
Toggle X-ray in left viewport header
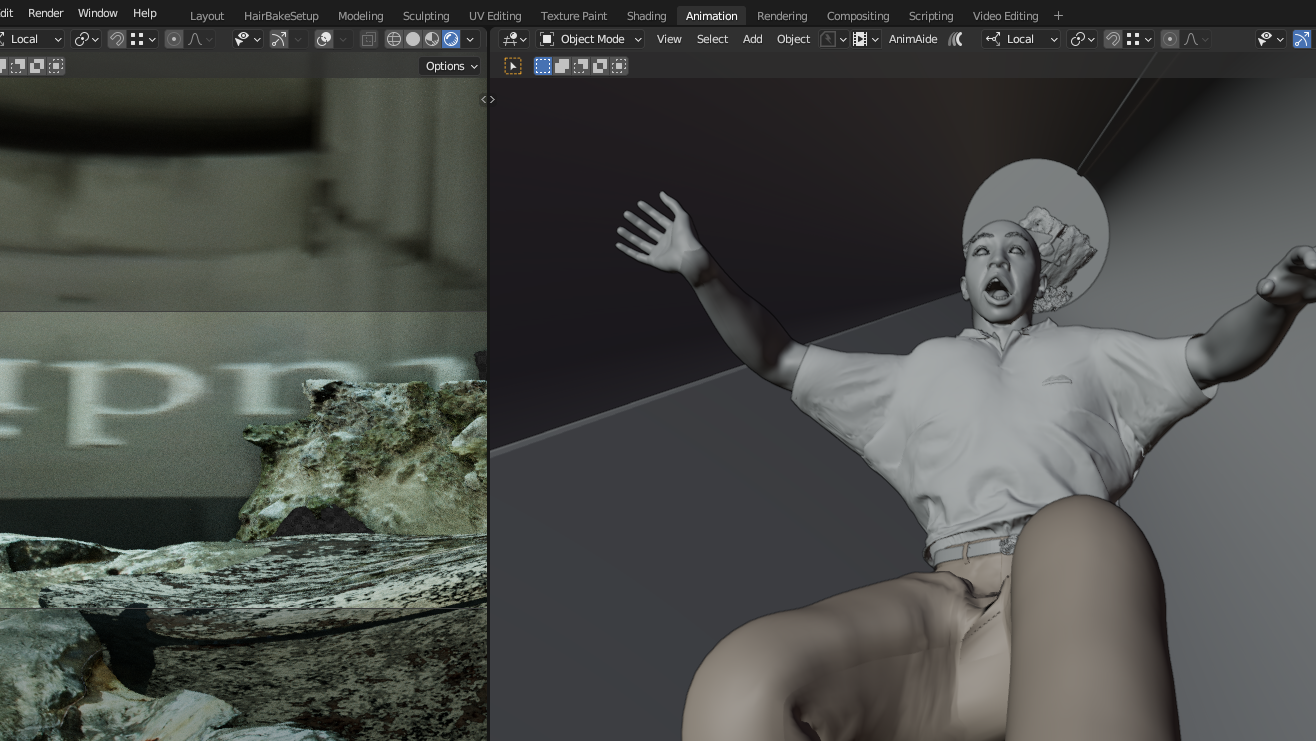368,39
